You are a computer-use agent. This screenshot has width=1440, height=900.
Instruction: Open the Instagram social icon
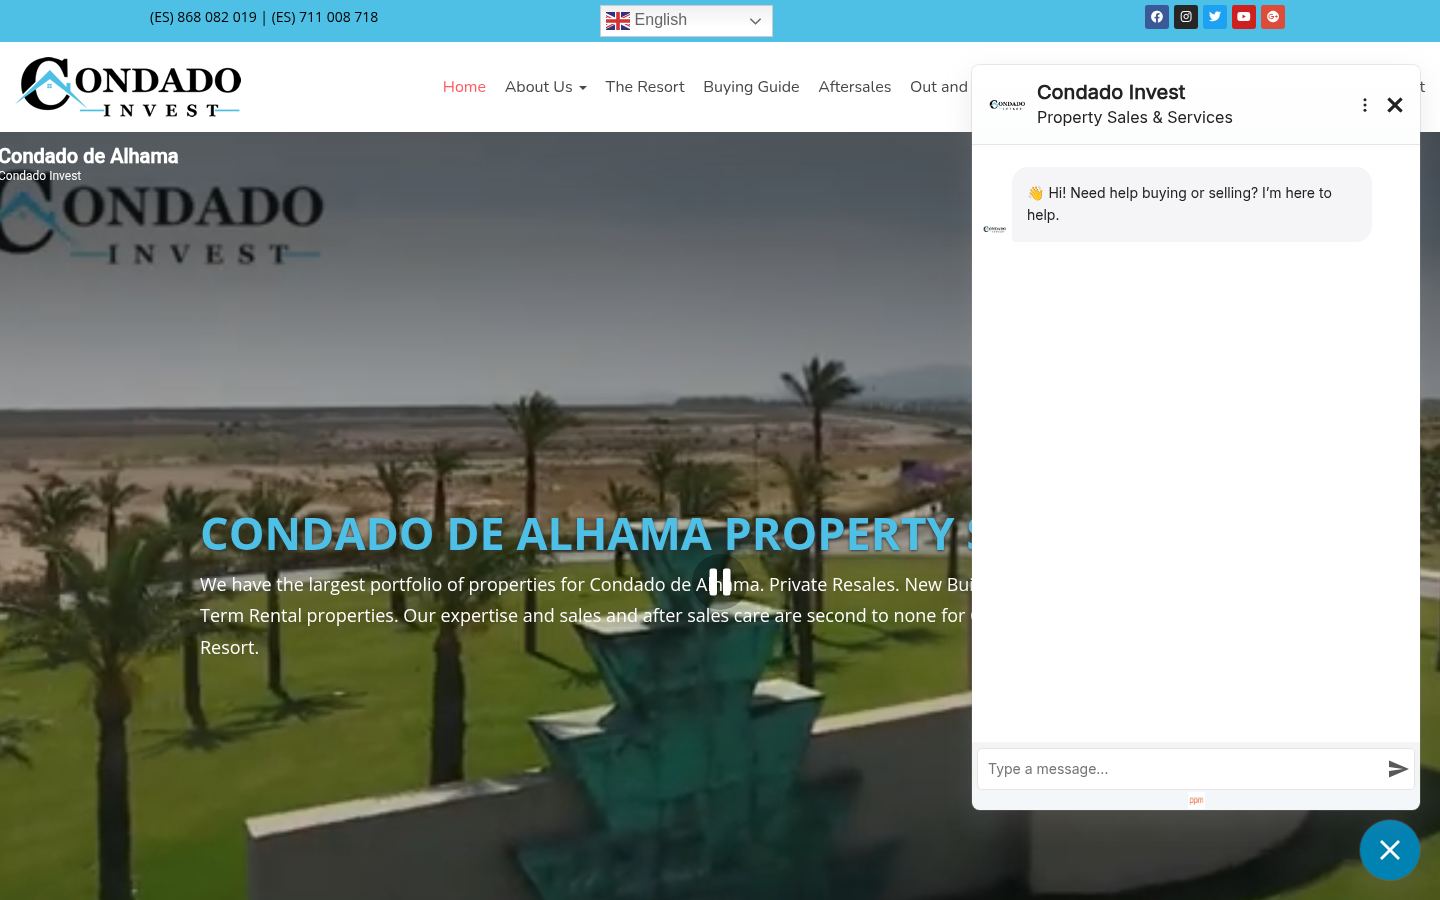1186,17
